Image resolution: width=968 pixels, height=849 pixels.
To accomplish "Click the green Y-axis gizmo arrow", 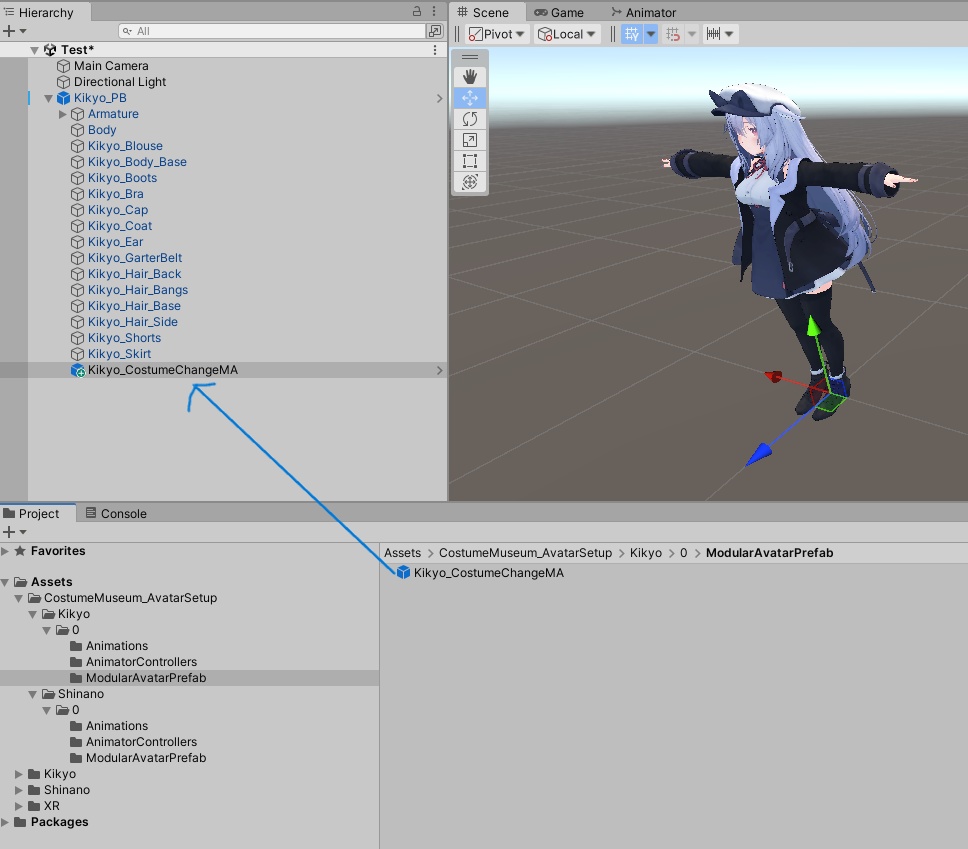I will click(815, 326).
